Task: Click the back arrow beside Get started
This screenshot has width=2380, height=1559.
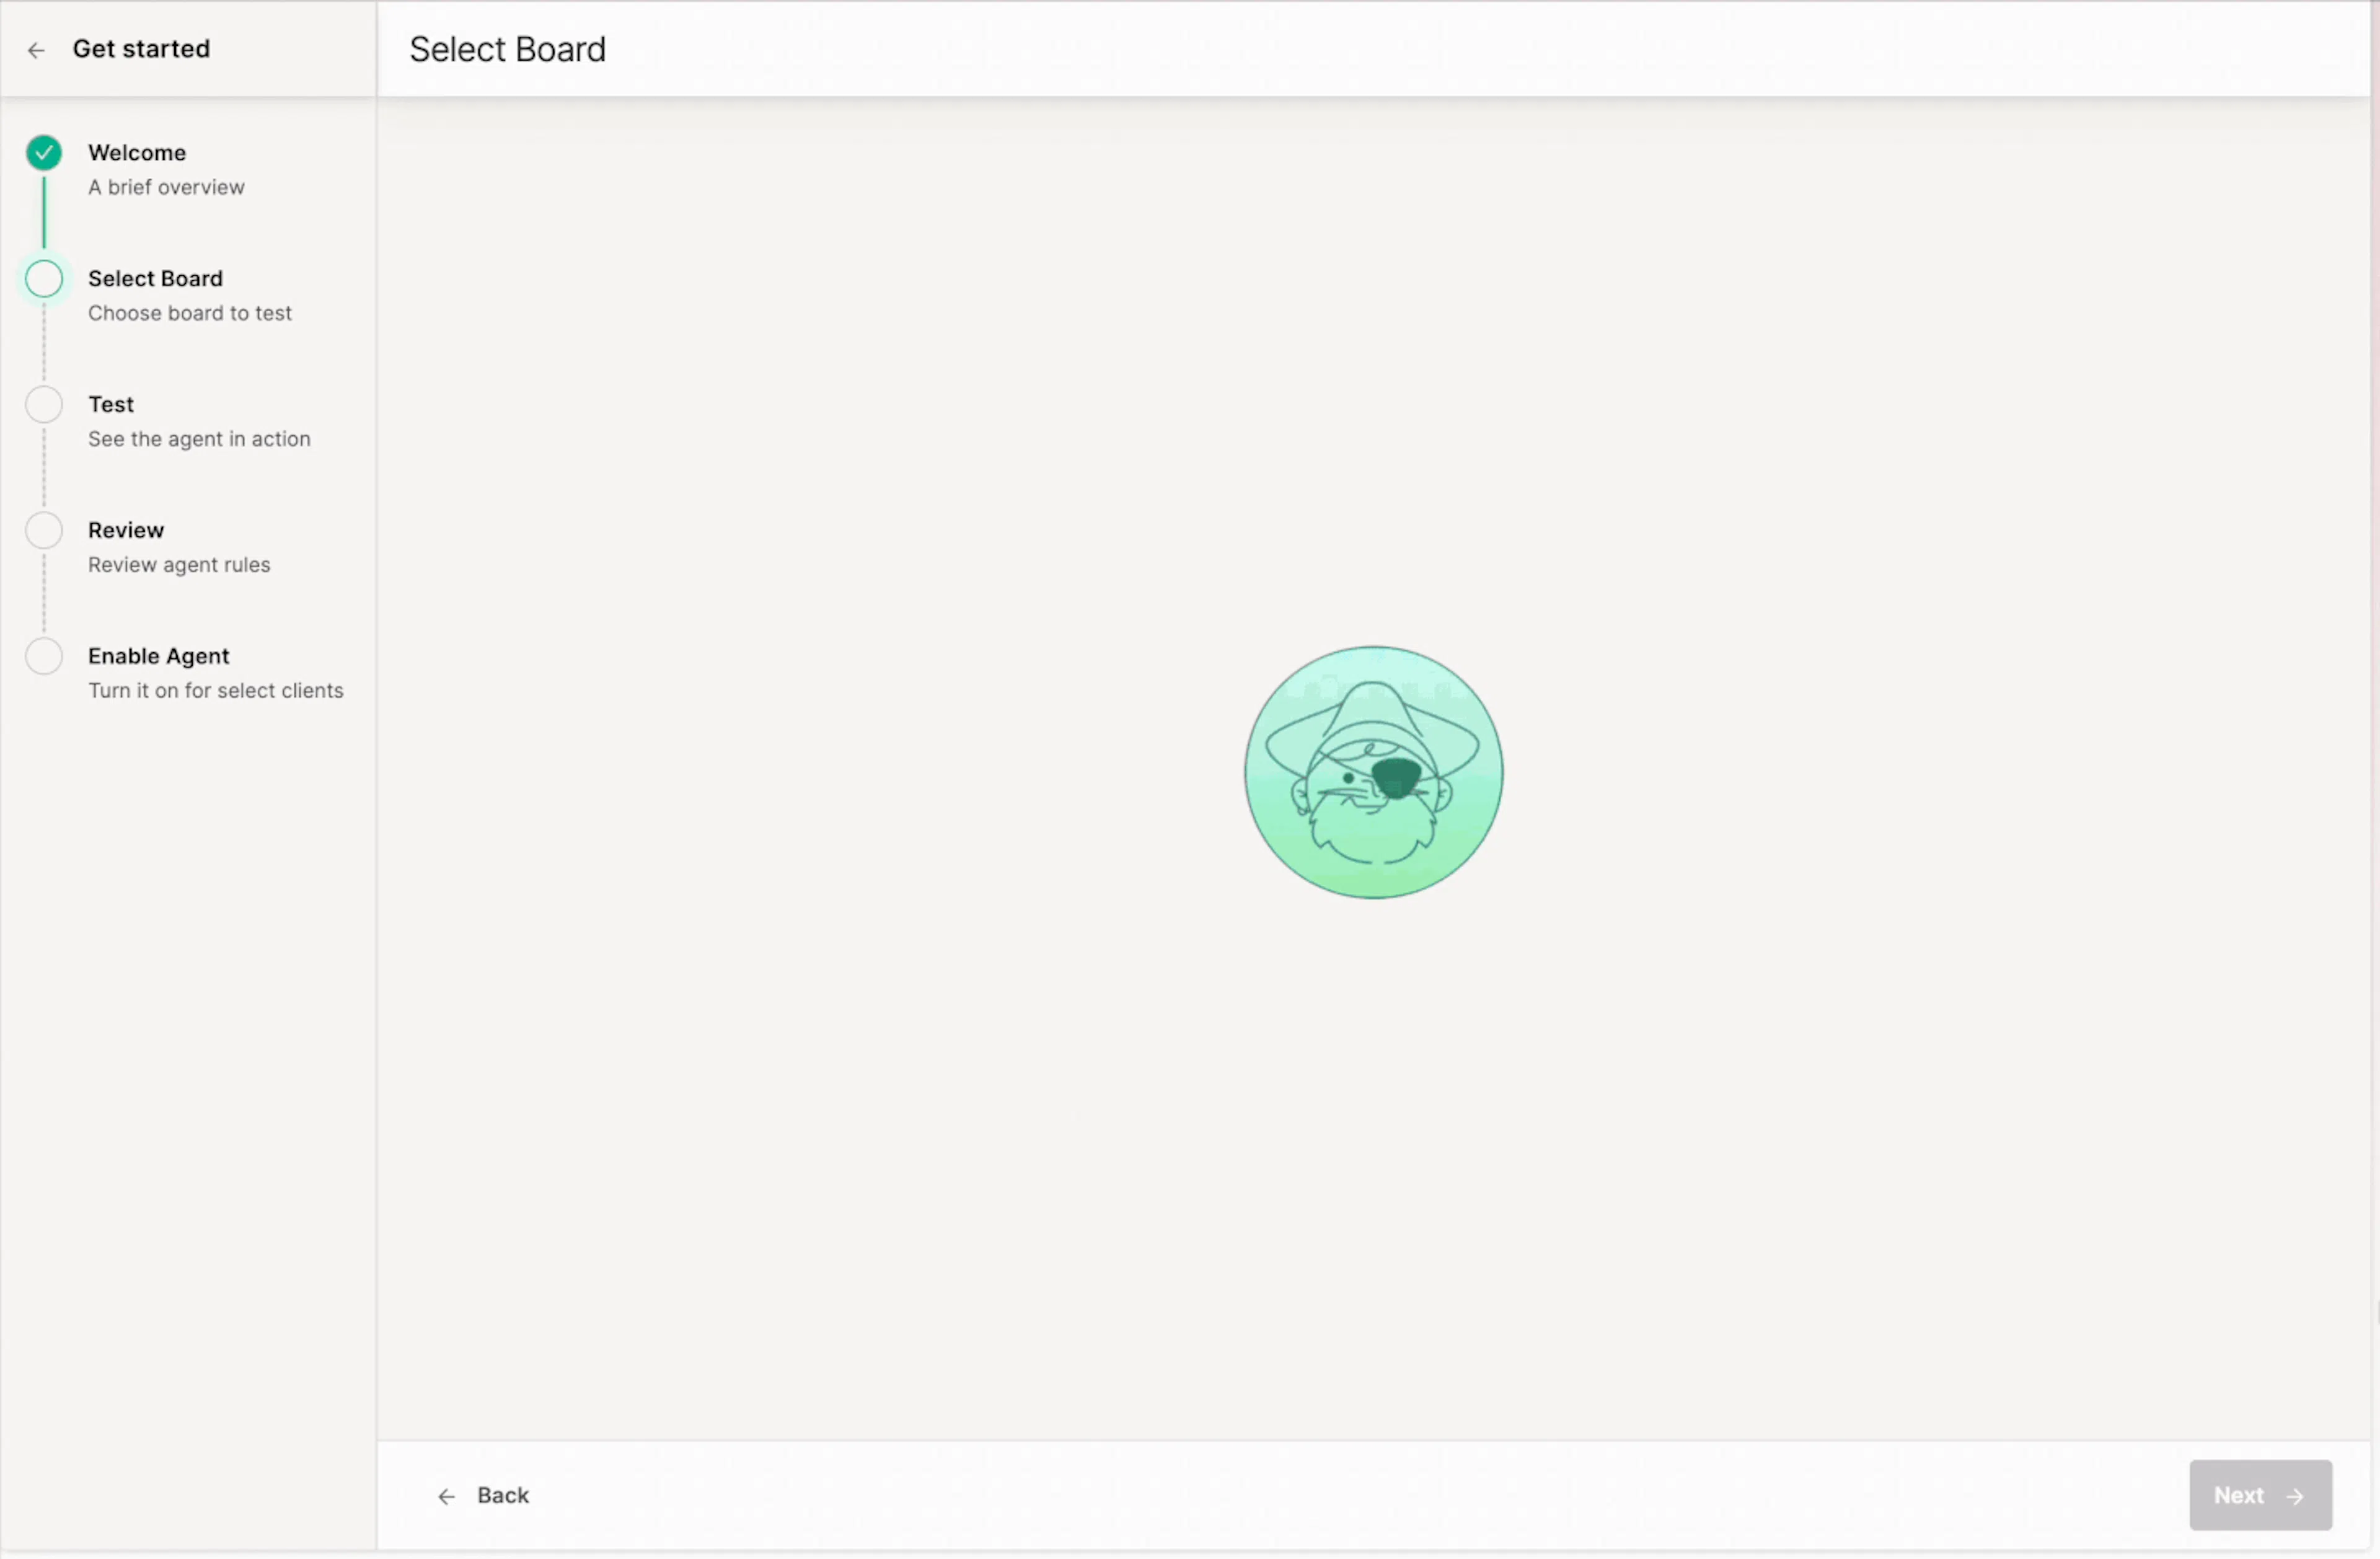Action: (36, 50)
